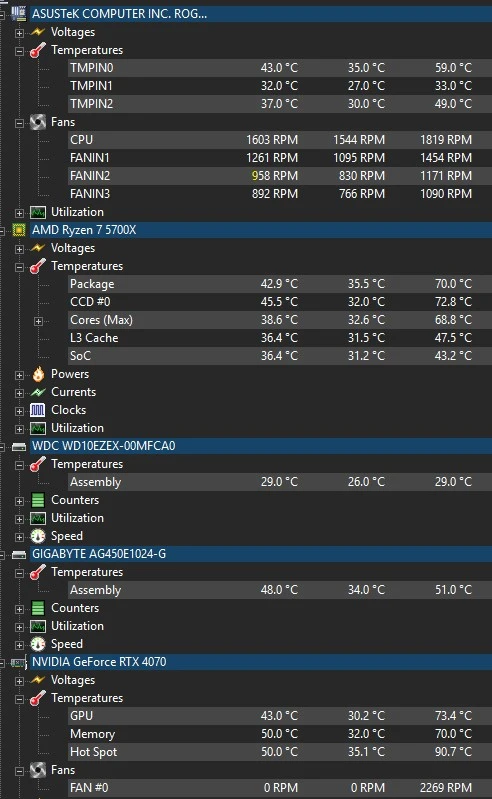Select the Hot Spot temperature row
The width and height of the screenshot is (492, 799).
click(280, 752)
